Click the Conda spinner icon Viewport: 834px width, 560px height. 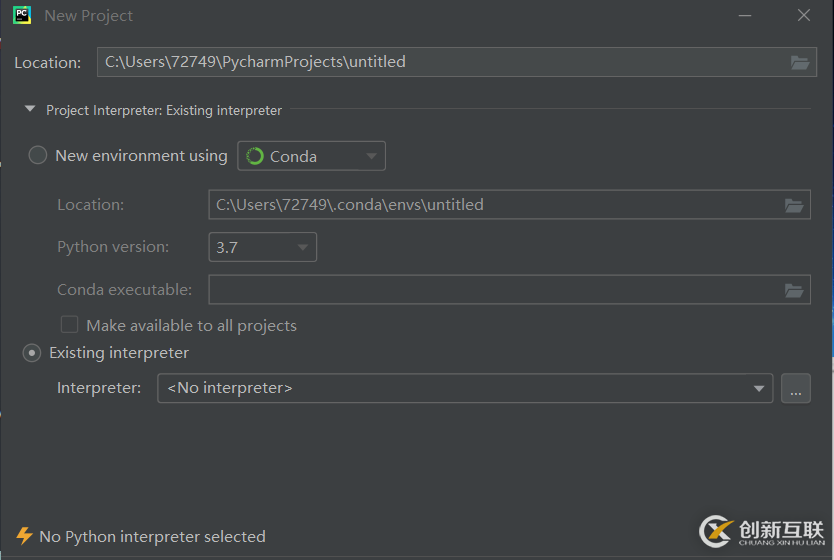[x=255, y=156]
